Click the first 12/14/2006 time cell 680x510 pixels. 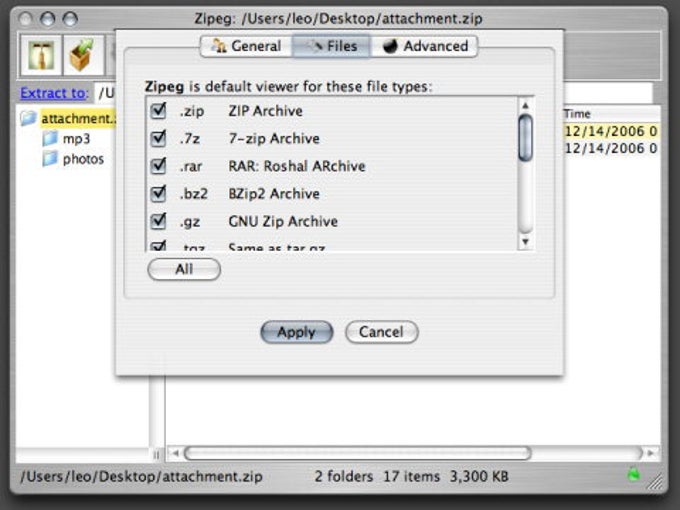(x=611, y=131)
